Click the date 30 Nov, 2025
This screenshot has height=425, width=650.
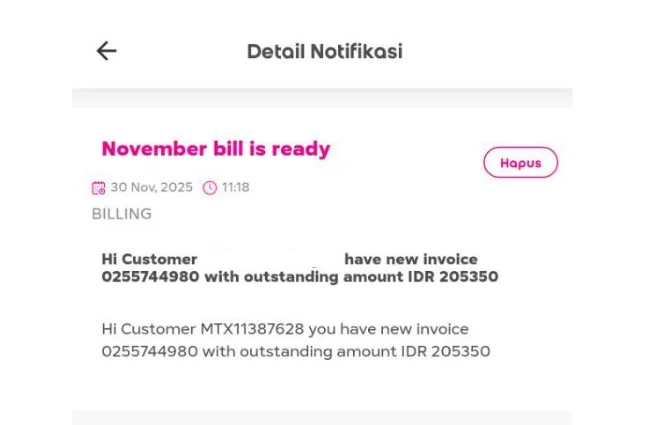151,188
